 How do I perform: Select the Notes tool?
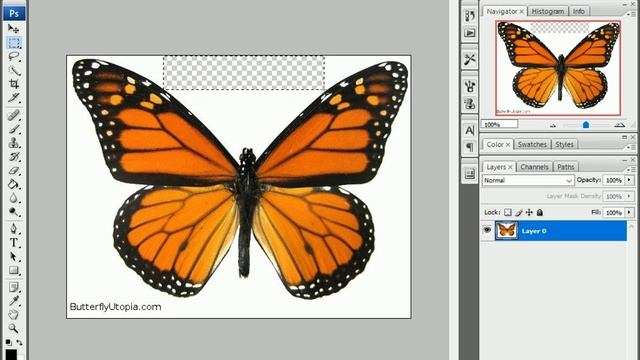tap(13, 287)
